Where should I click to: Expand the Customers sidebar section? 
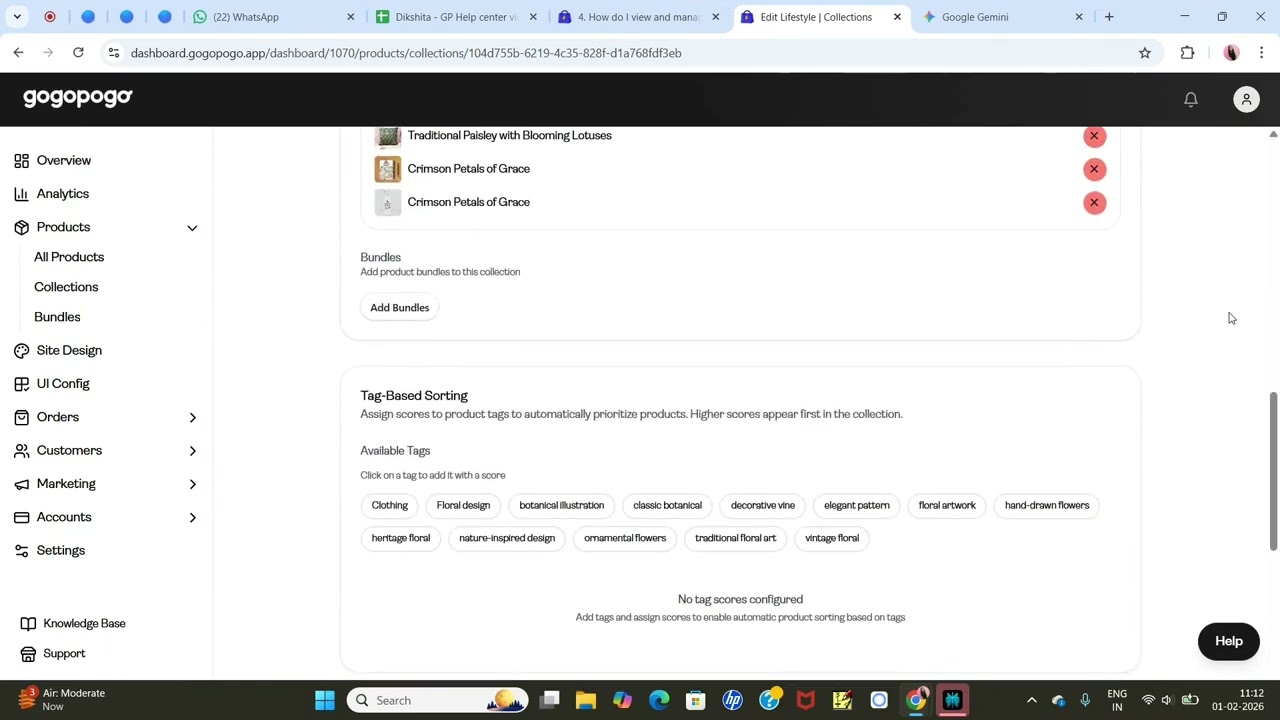tap(192, 451)
